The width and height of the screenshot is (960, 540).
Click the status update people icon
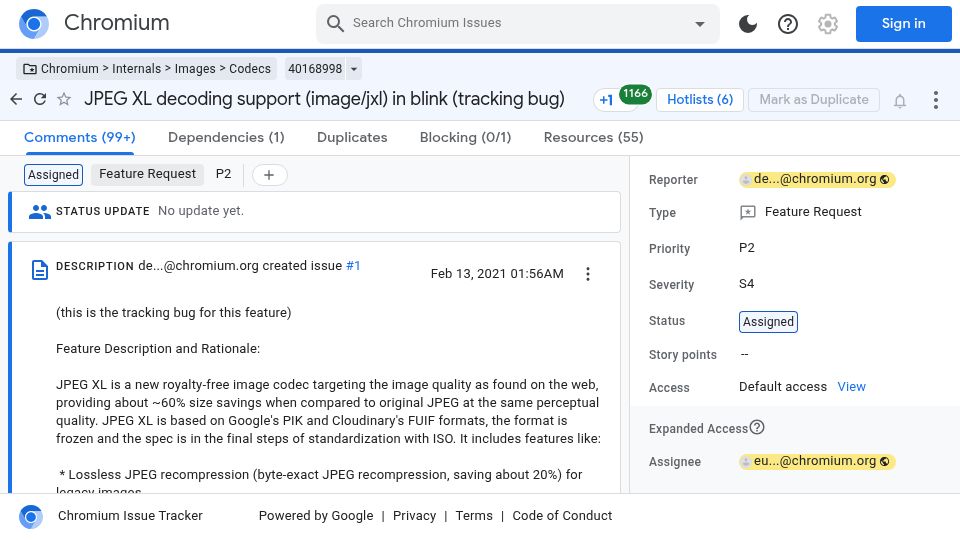coord(40,212)
